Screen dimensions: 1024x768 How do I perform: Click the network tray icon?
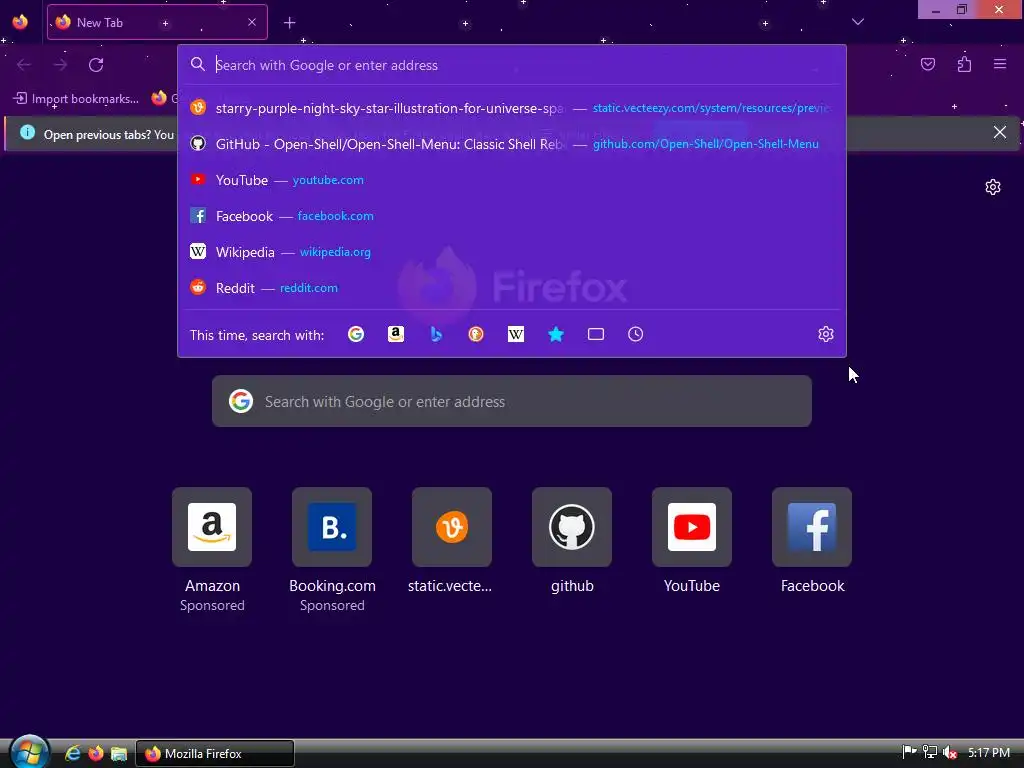929,753
